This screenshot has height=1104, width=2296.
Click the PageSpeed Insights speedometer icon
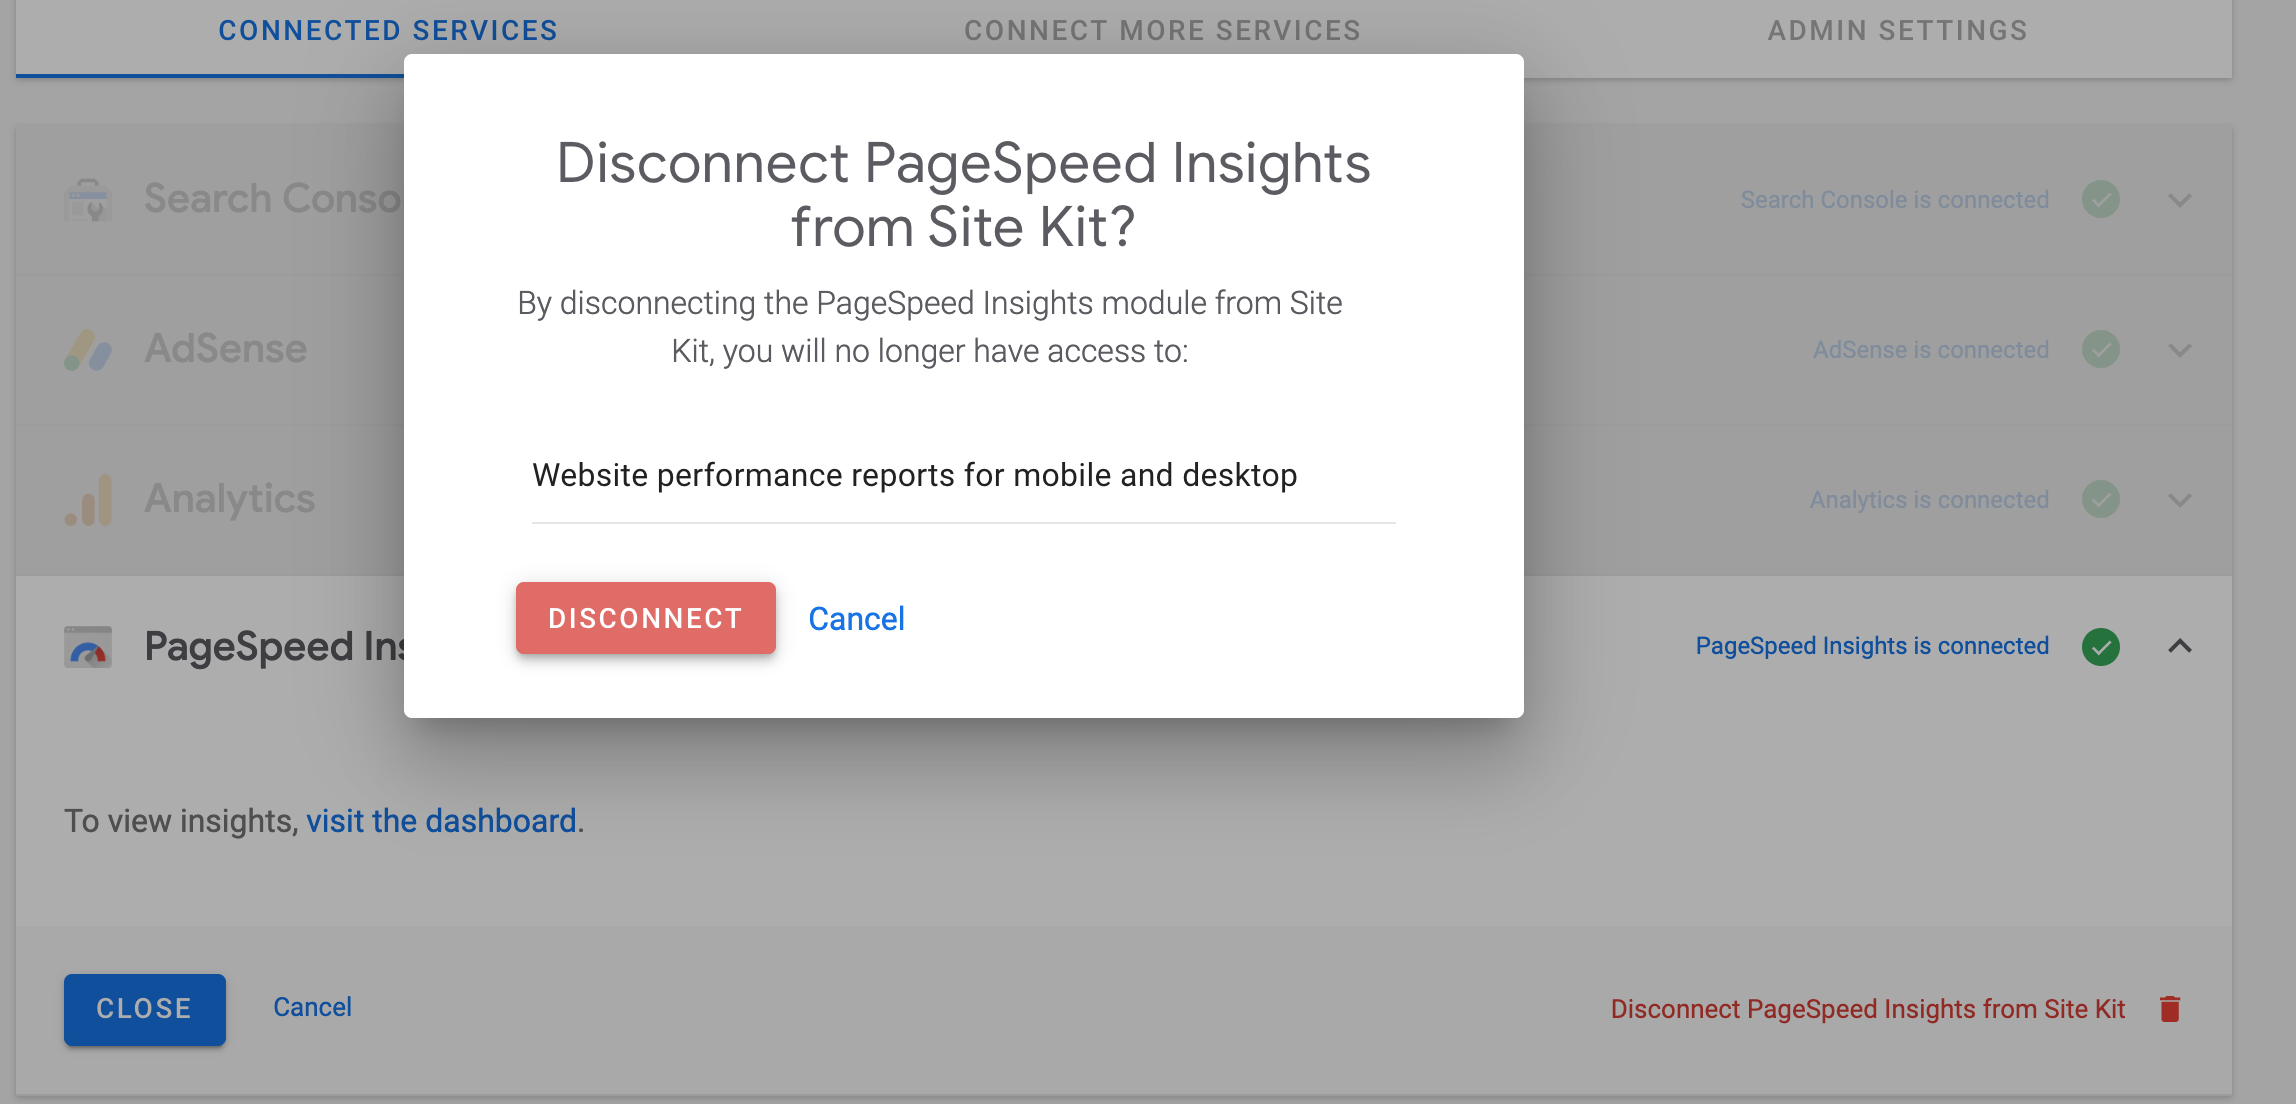88,647
